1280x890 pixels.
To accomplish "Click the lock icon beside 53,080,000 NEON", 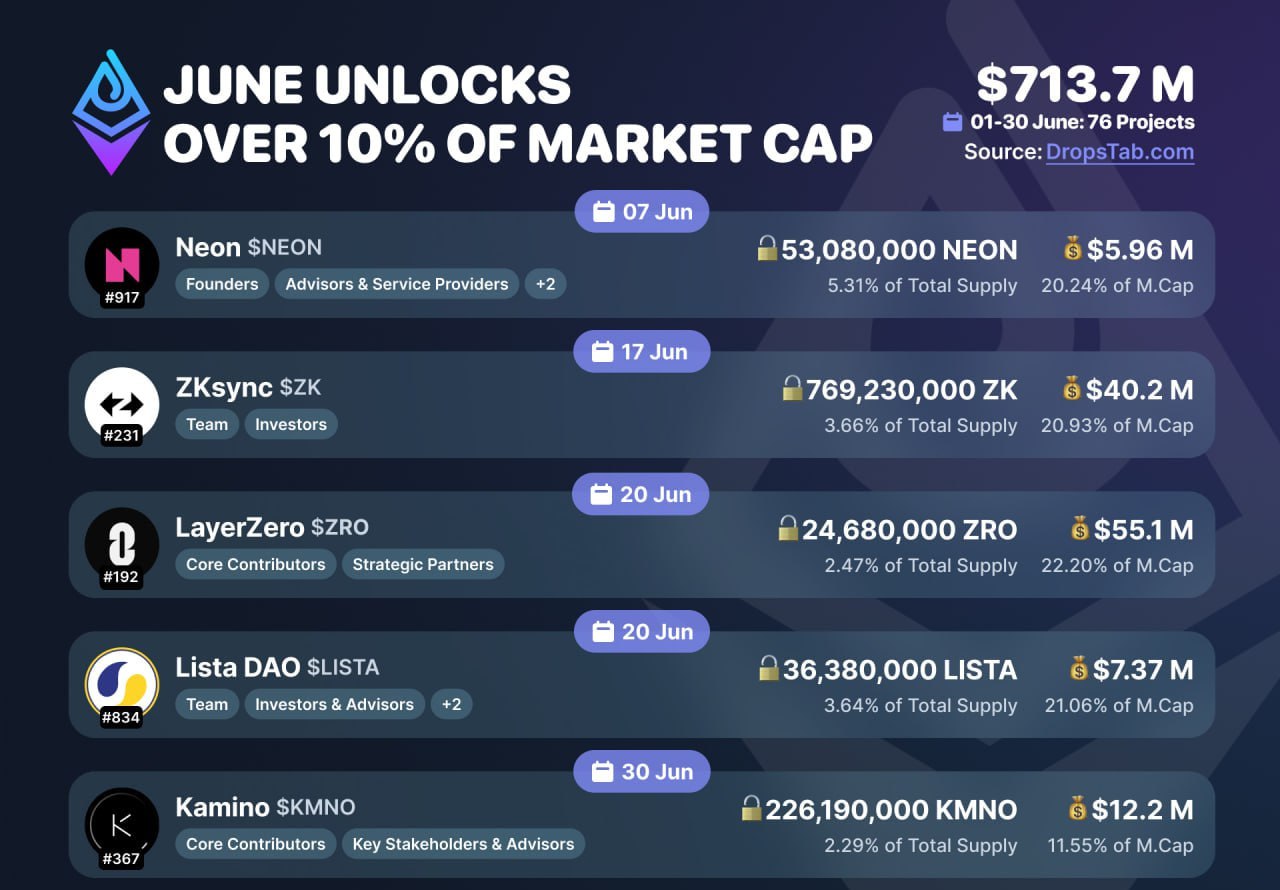I will pyautogui.click(x=768, y=248).
